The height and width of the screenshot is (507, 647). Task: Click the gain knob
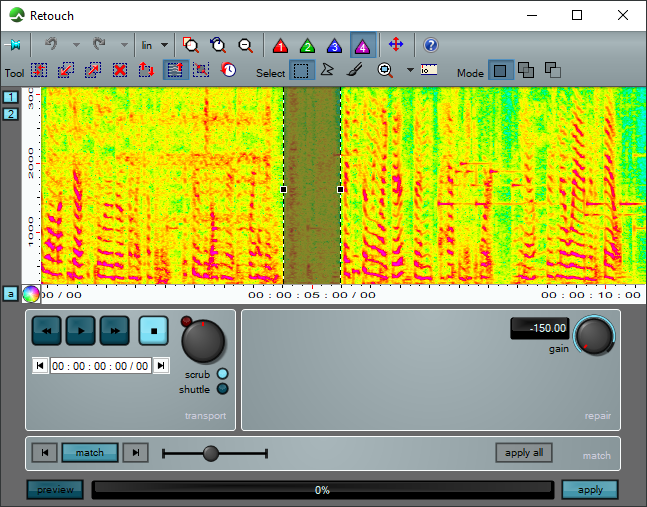click(x=595, y=335)
